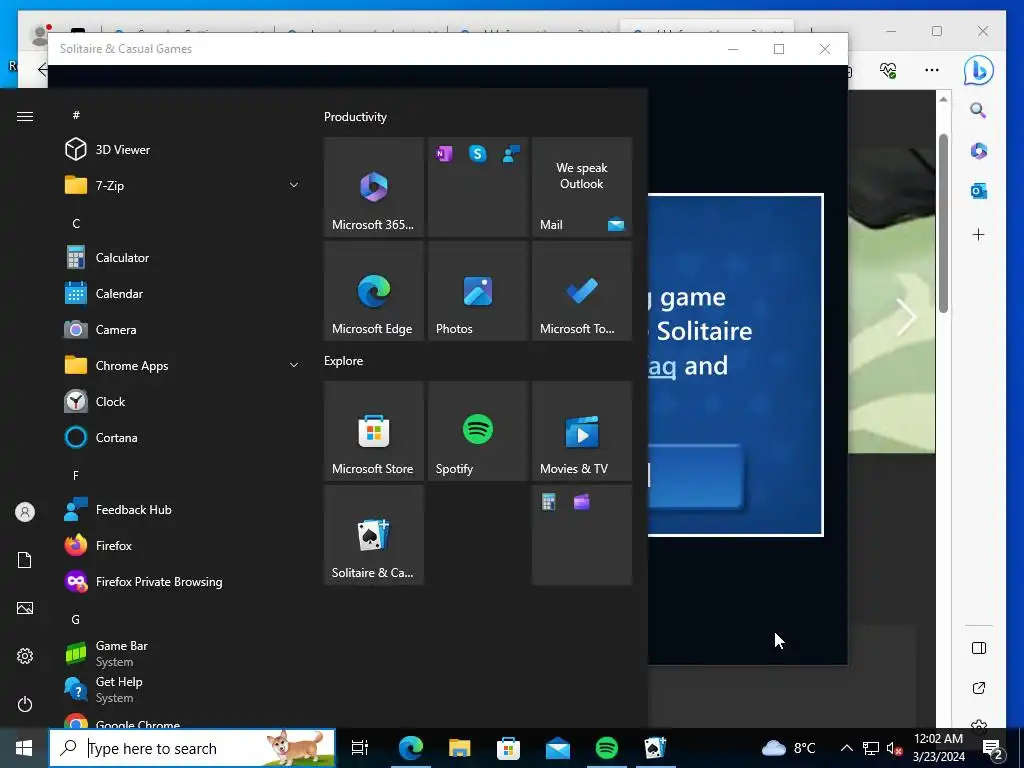Screen dimensions: 1024x768
Task: Click the Edge page vertical scrollbar
Action: tap(943, 223)
